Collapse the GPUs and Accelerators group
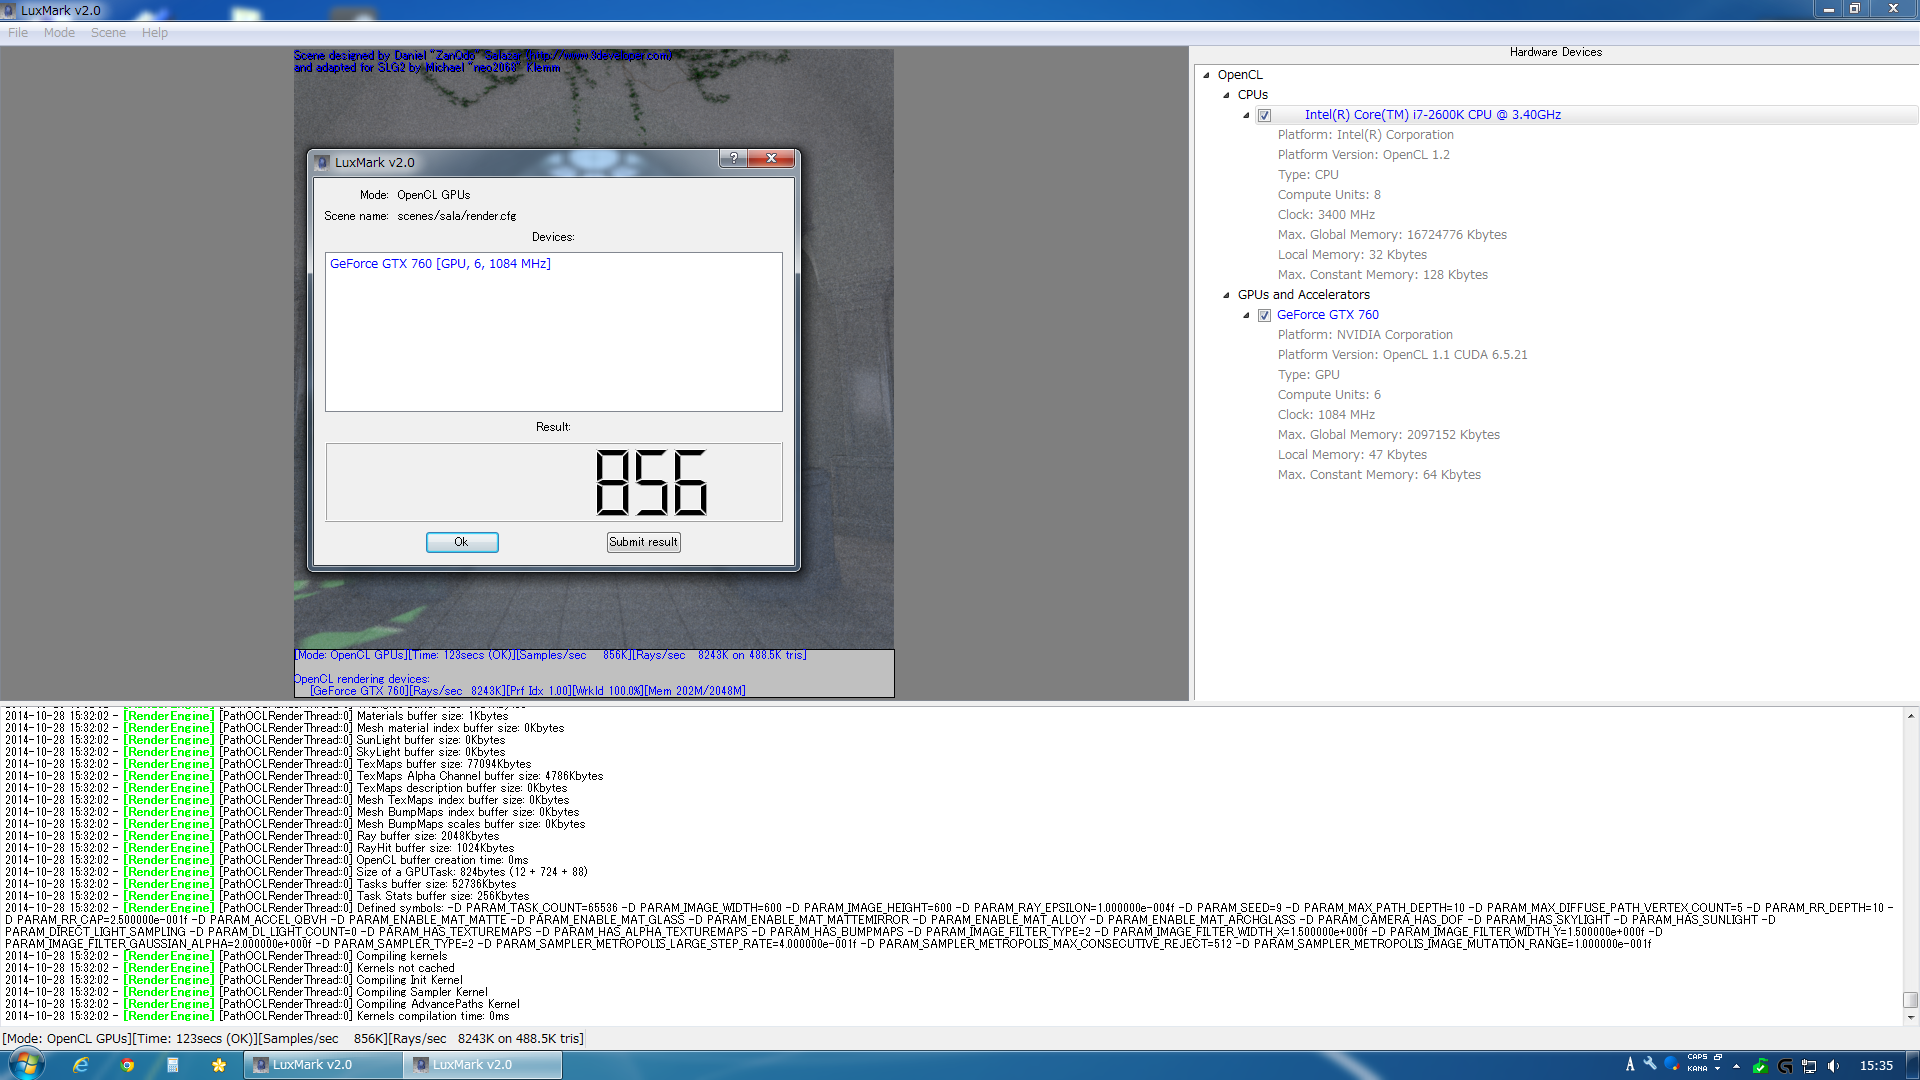Viewport: 1920px width, 1080px height. [x=1226, y=295]
